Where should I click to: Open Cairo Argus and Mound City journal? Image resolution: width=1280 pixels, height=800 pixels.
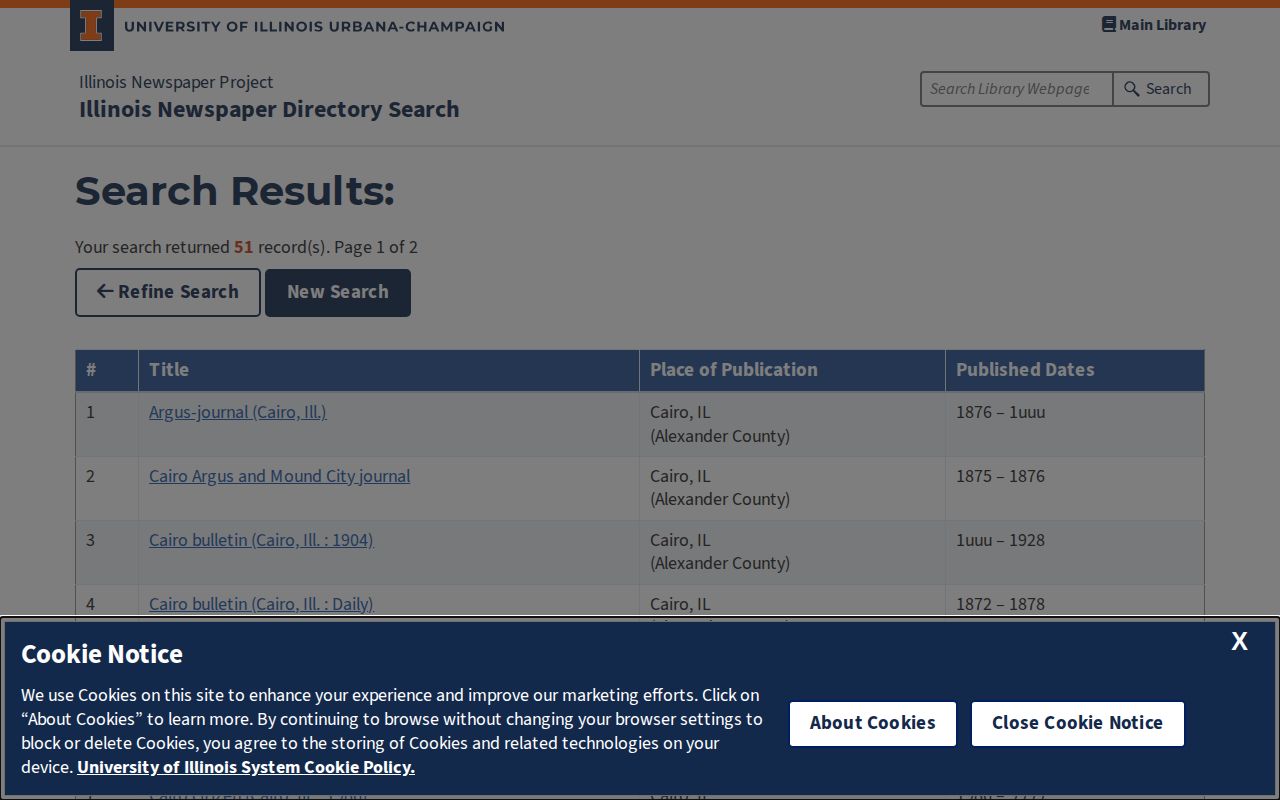click(x=279, y=476)
